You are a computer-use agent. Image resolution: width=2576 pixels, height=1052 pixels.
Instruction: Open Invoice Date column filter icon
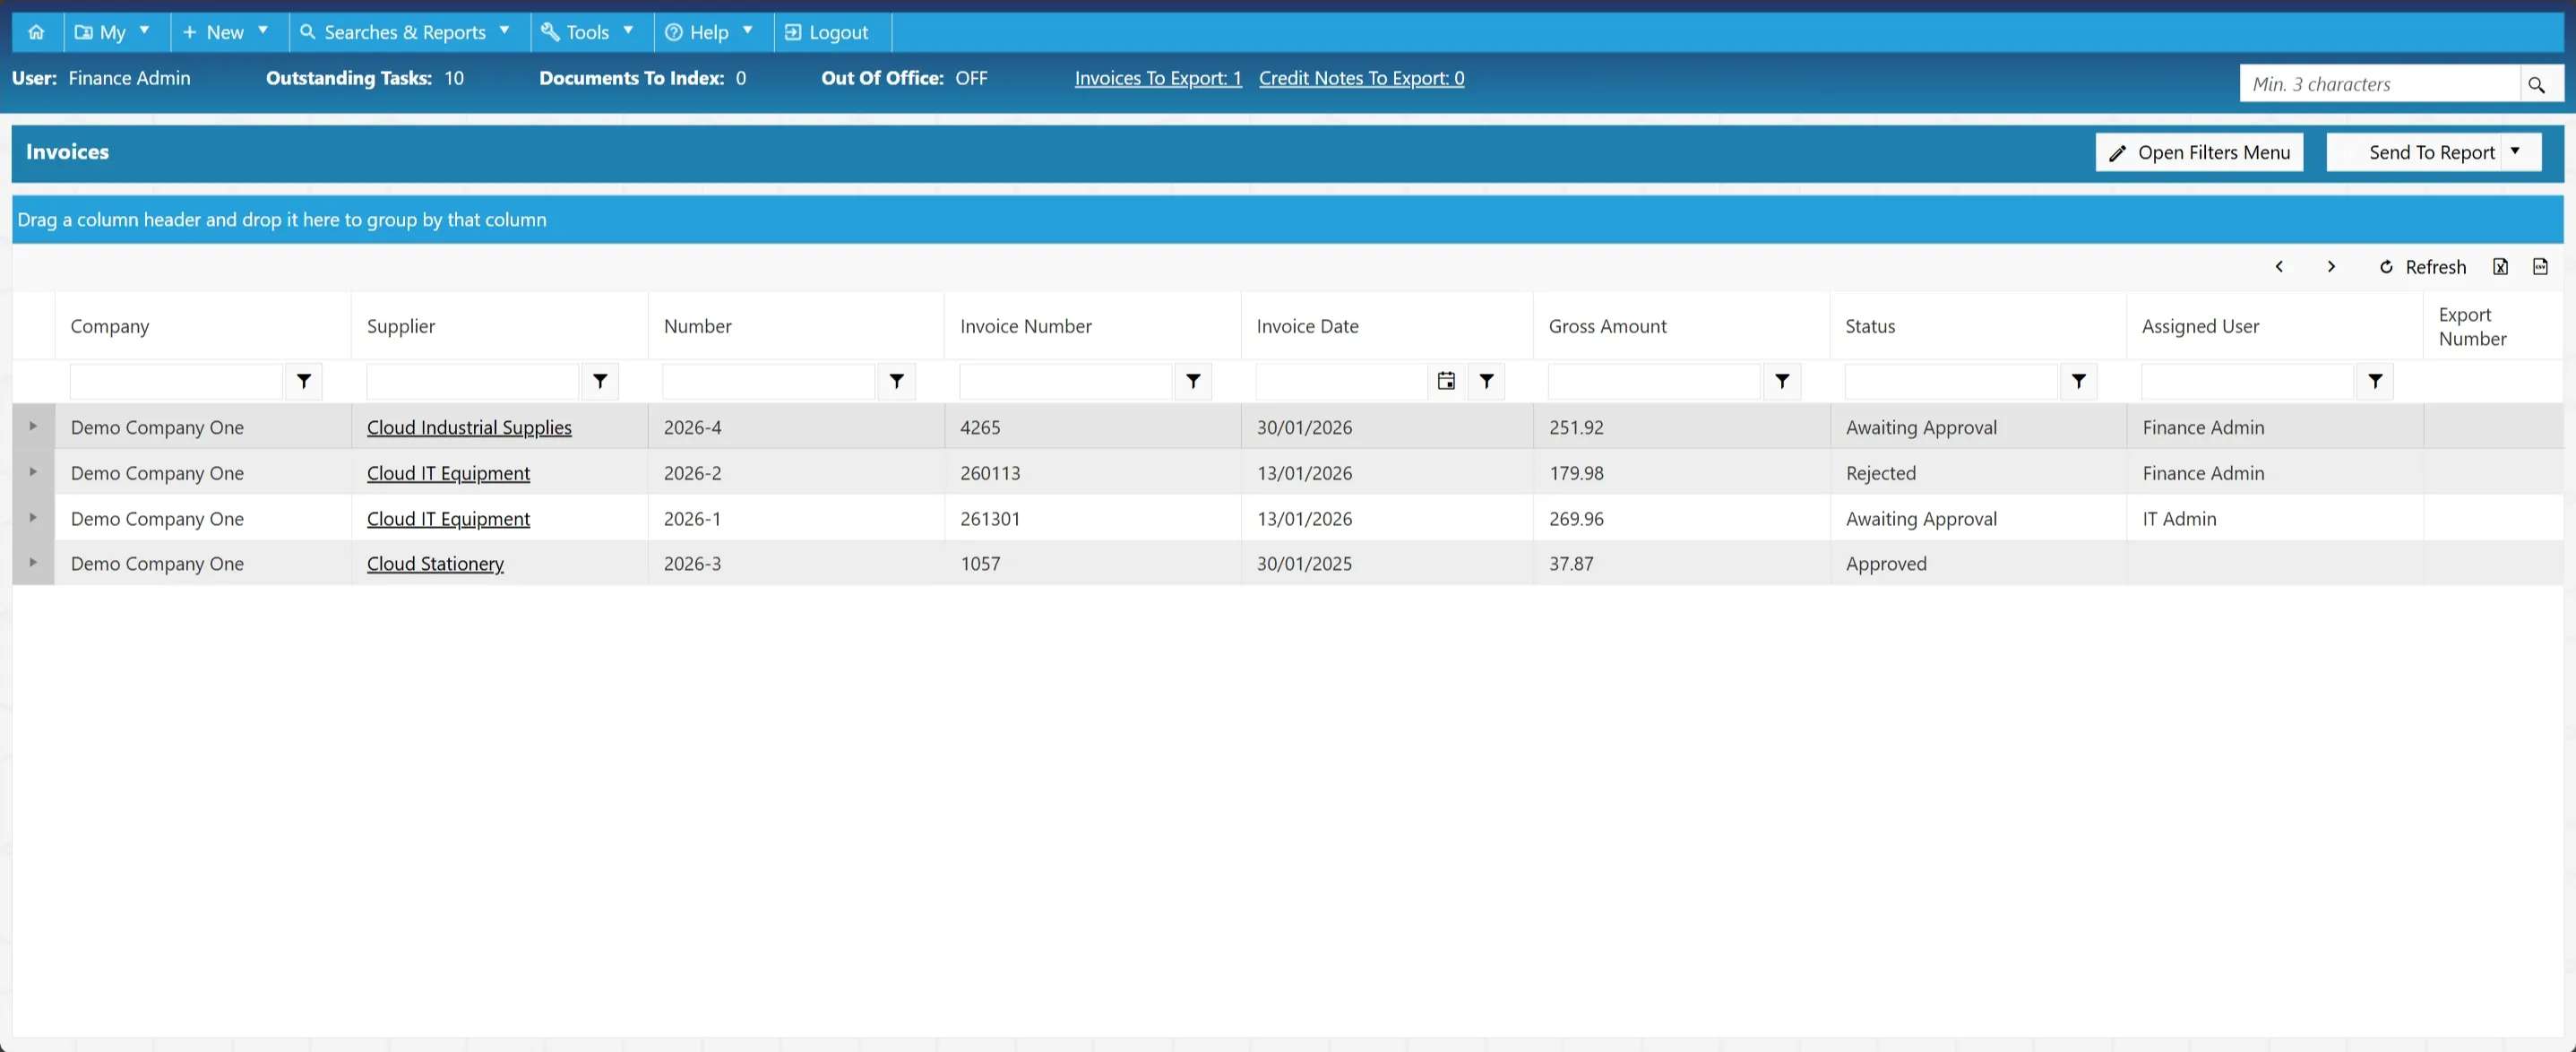point(1487,381)
